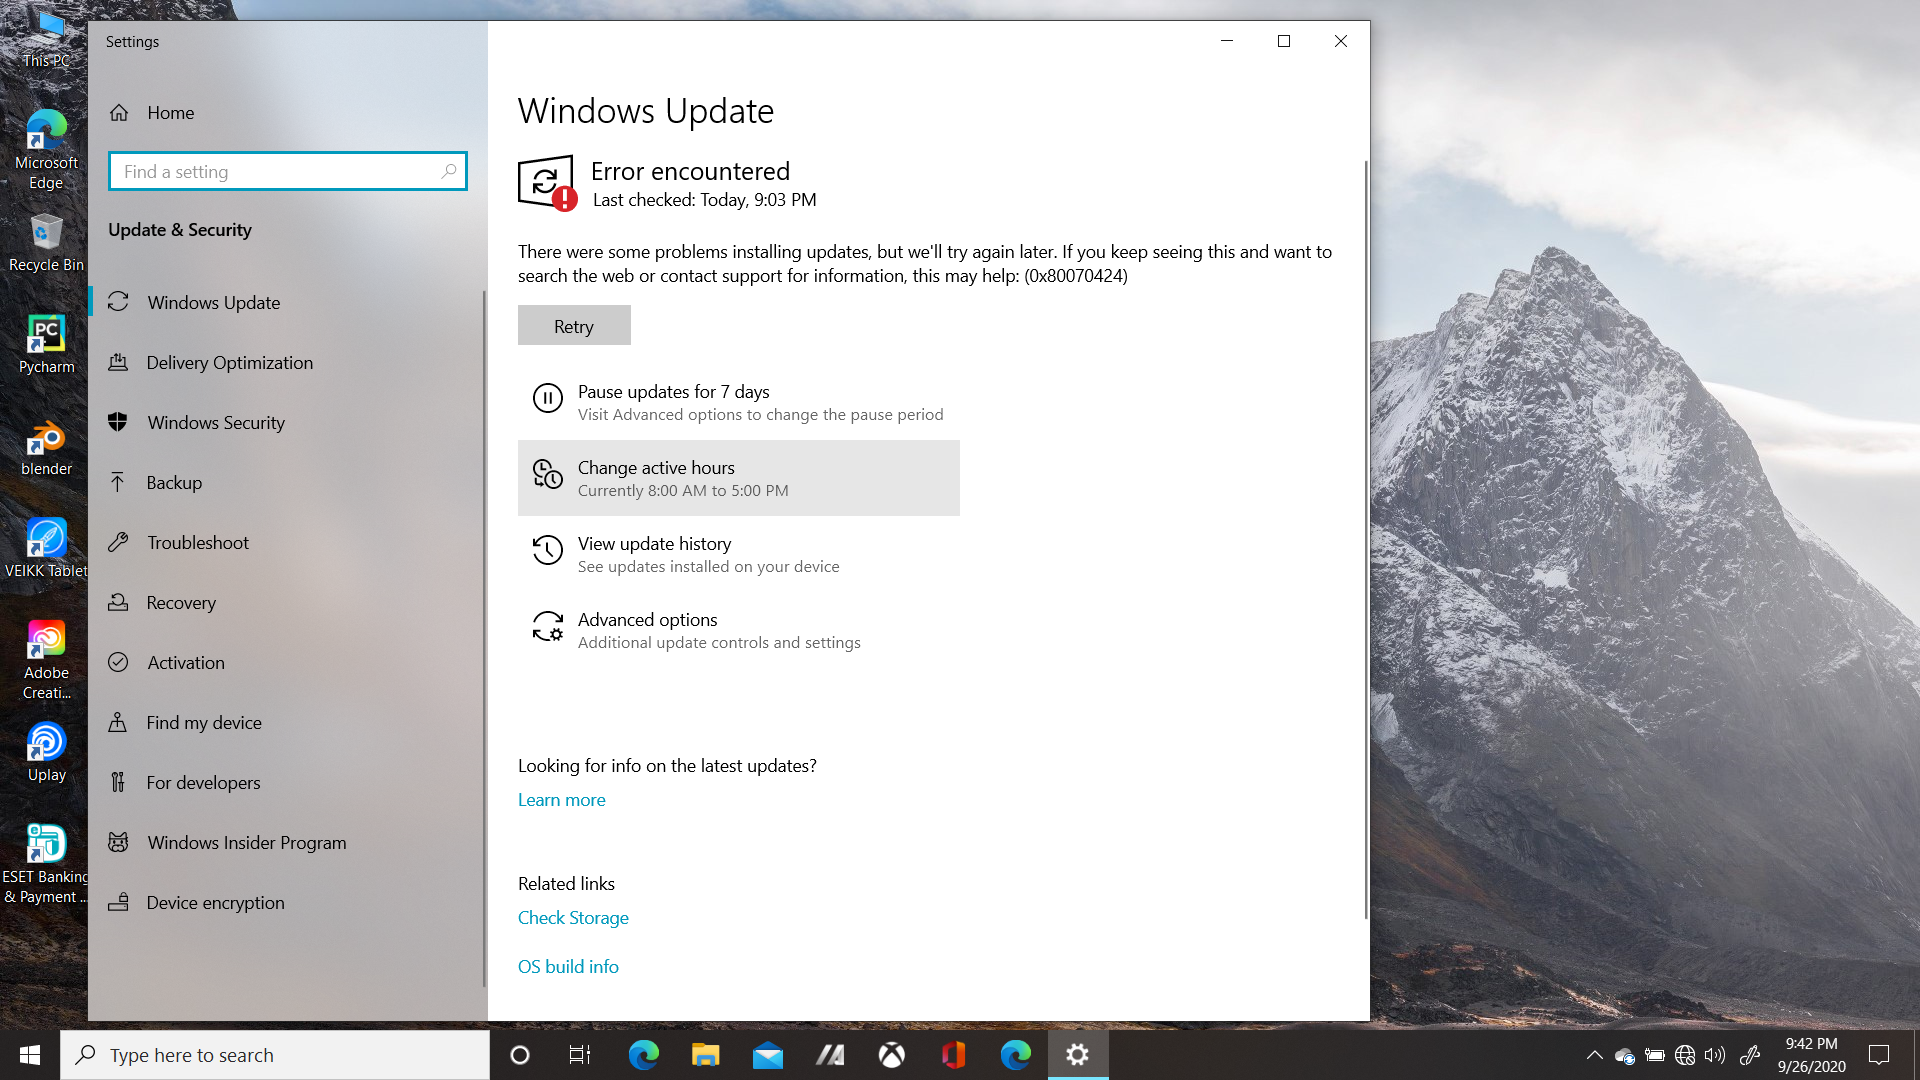Open the Mail app on taskbar
Viewport: 1920px width, 1080px height.
tap(767, 1055)
